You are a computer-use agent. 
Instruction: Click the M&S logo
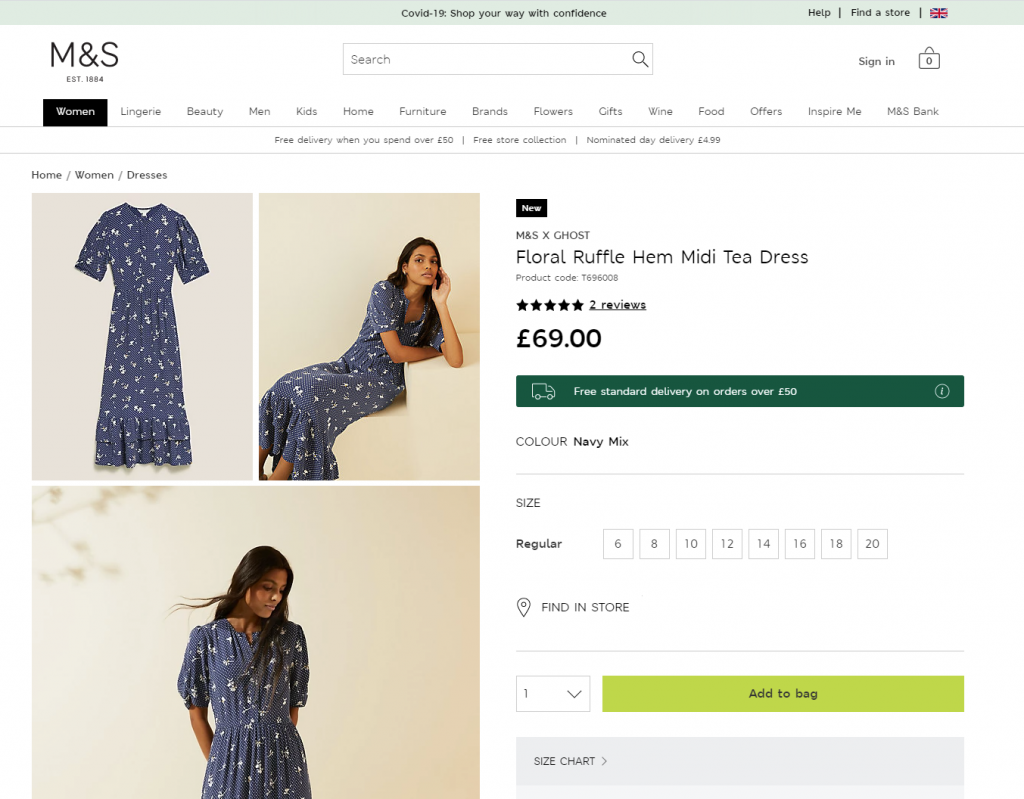(x=84, y=60)
